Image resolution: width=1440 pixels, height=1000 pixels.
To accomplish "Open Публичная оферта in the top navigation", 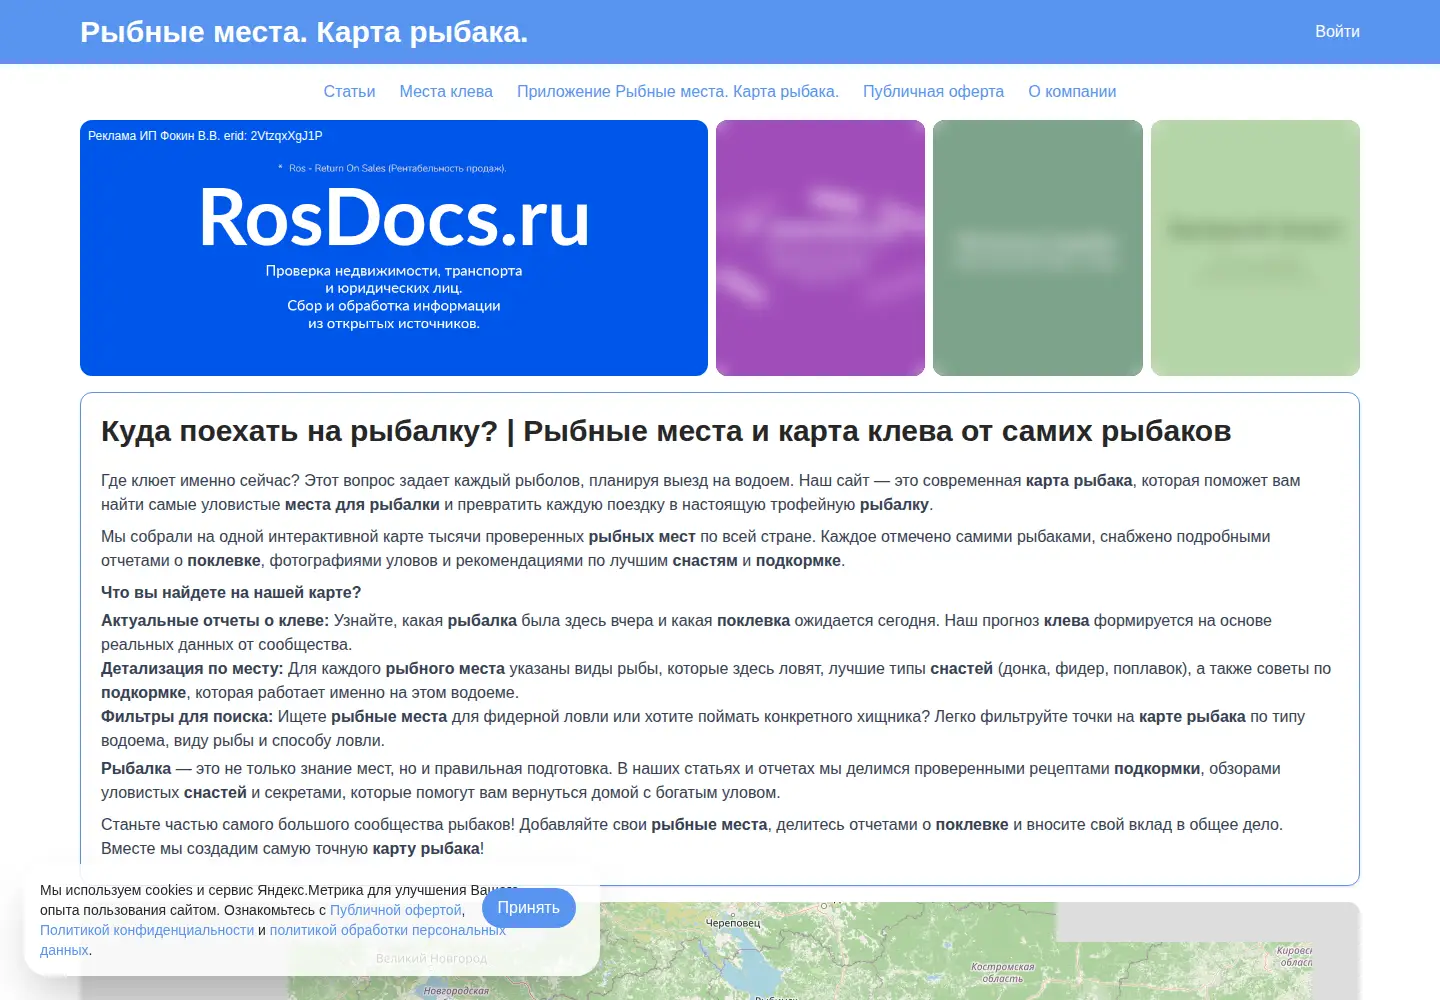I will coord(933,92).
